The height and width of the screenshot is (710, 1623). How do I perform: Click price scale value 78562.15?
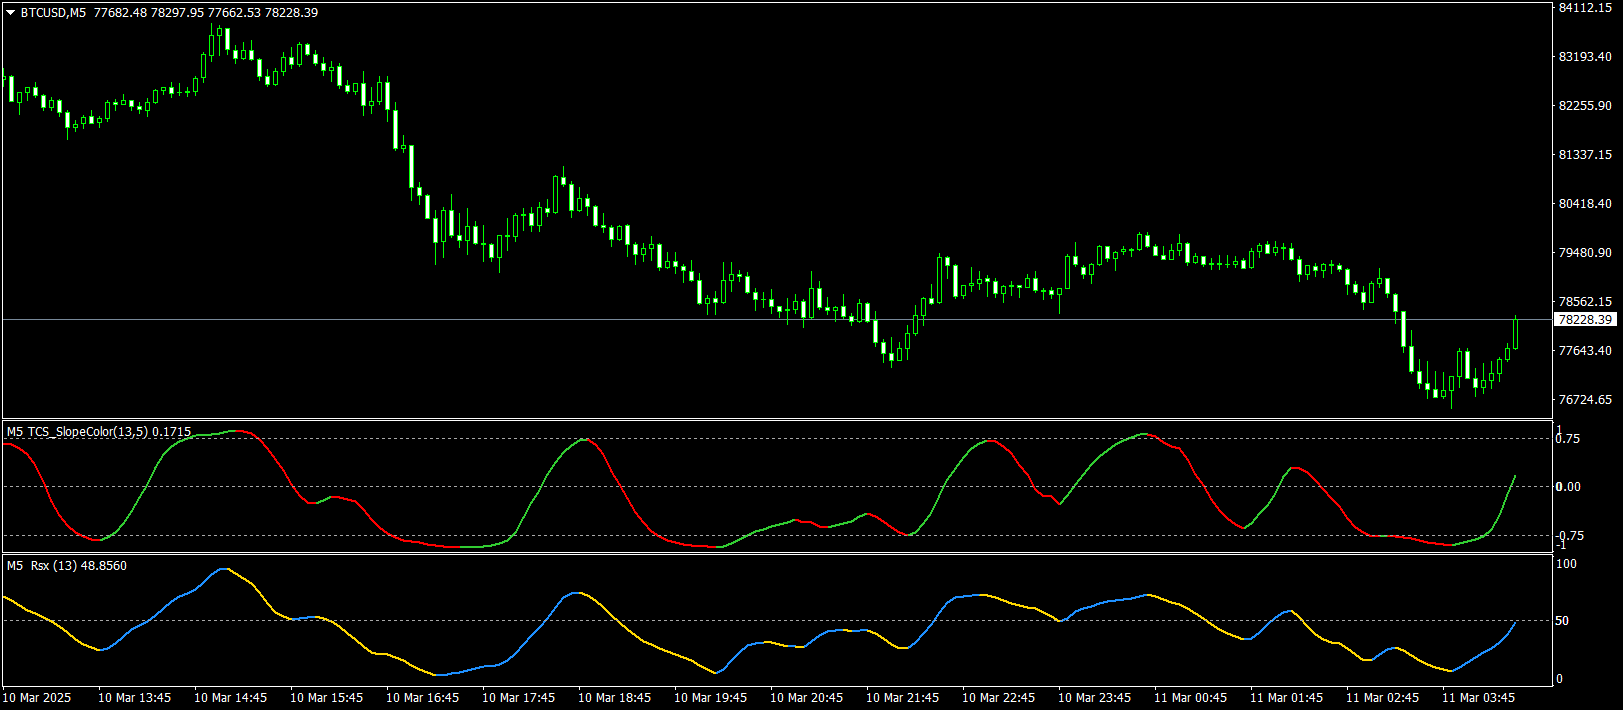(1585, 302)
